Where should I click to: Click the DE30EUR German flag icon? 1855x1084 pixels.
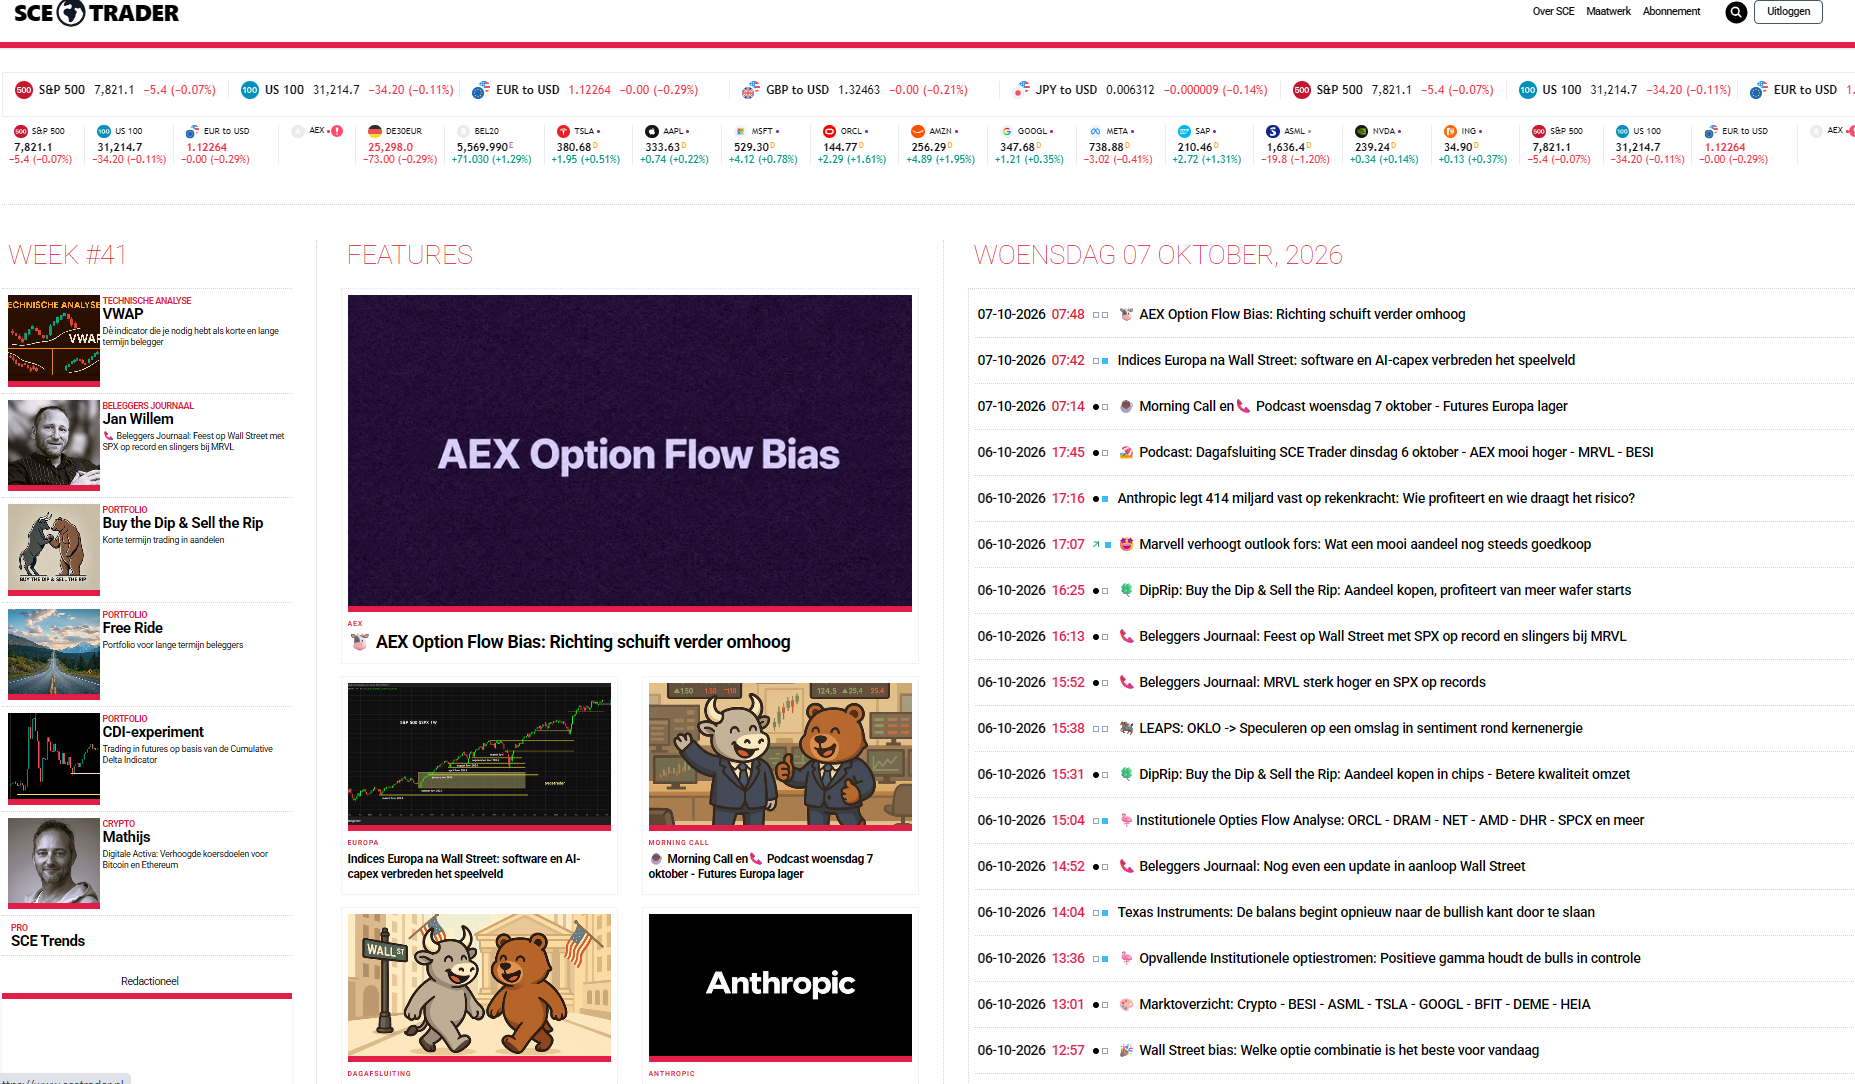click(375, 131)
